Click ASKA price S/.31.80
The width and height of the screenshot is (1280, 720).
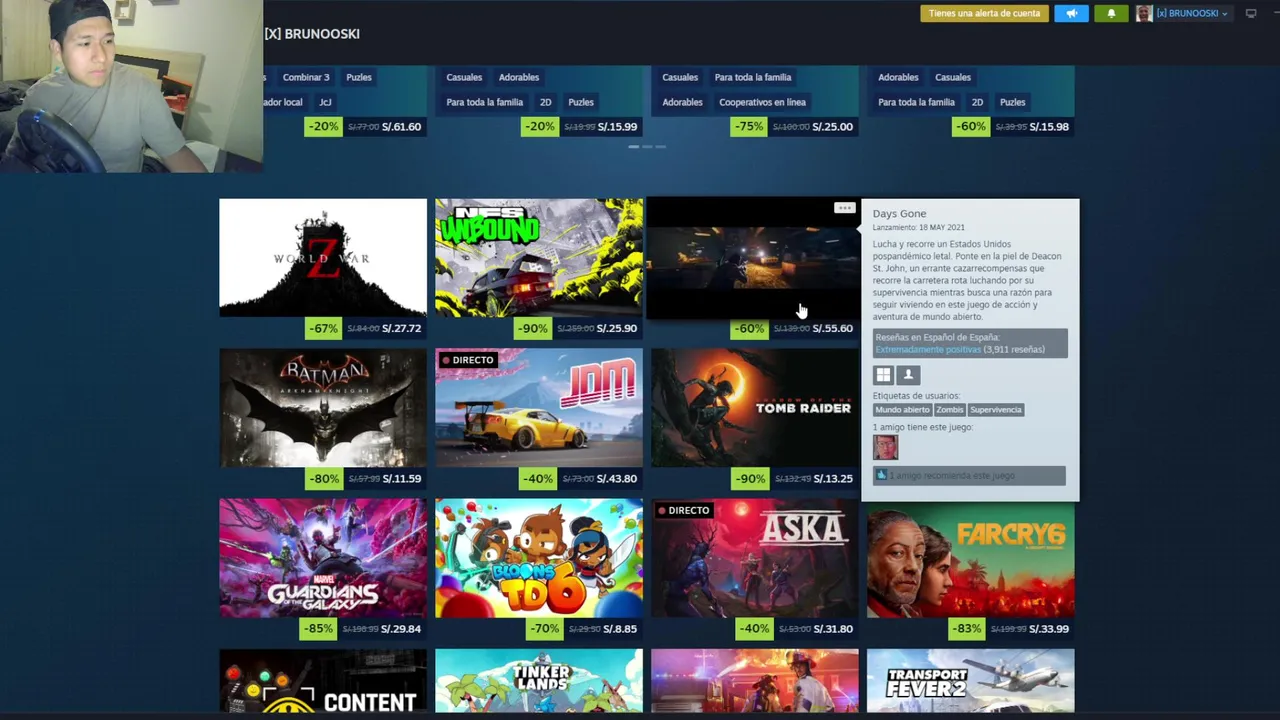(x=833, y=629)
